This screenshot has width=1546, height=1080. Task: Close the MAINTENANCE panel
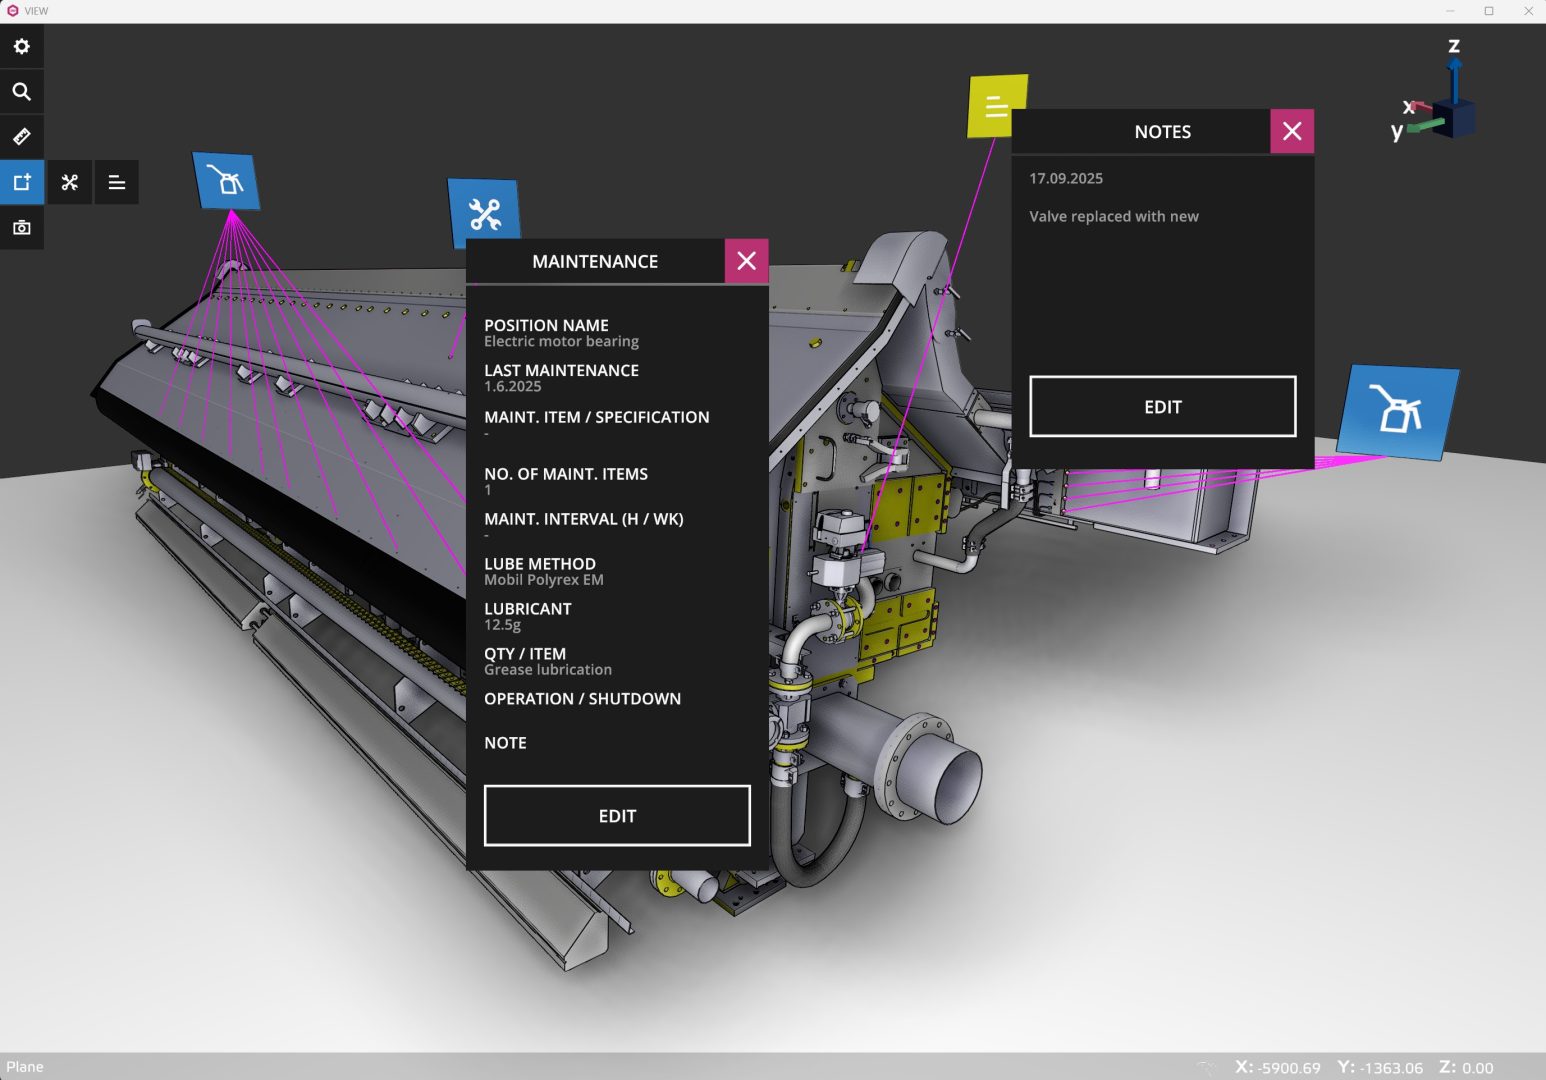(x=745, y=260)
